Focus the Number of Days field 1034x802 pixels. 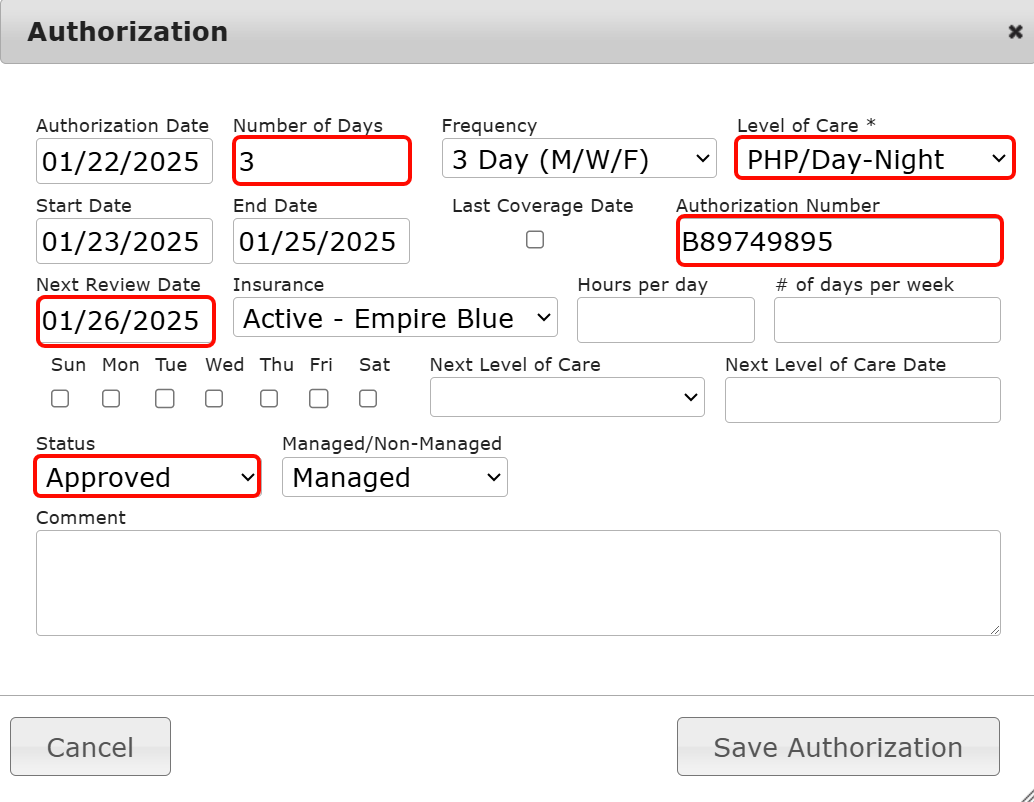[x=321, y=161]
